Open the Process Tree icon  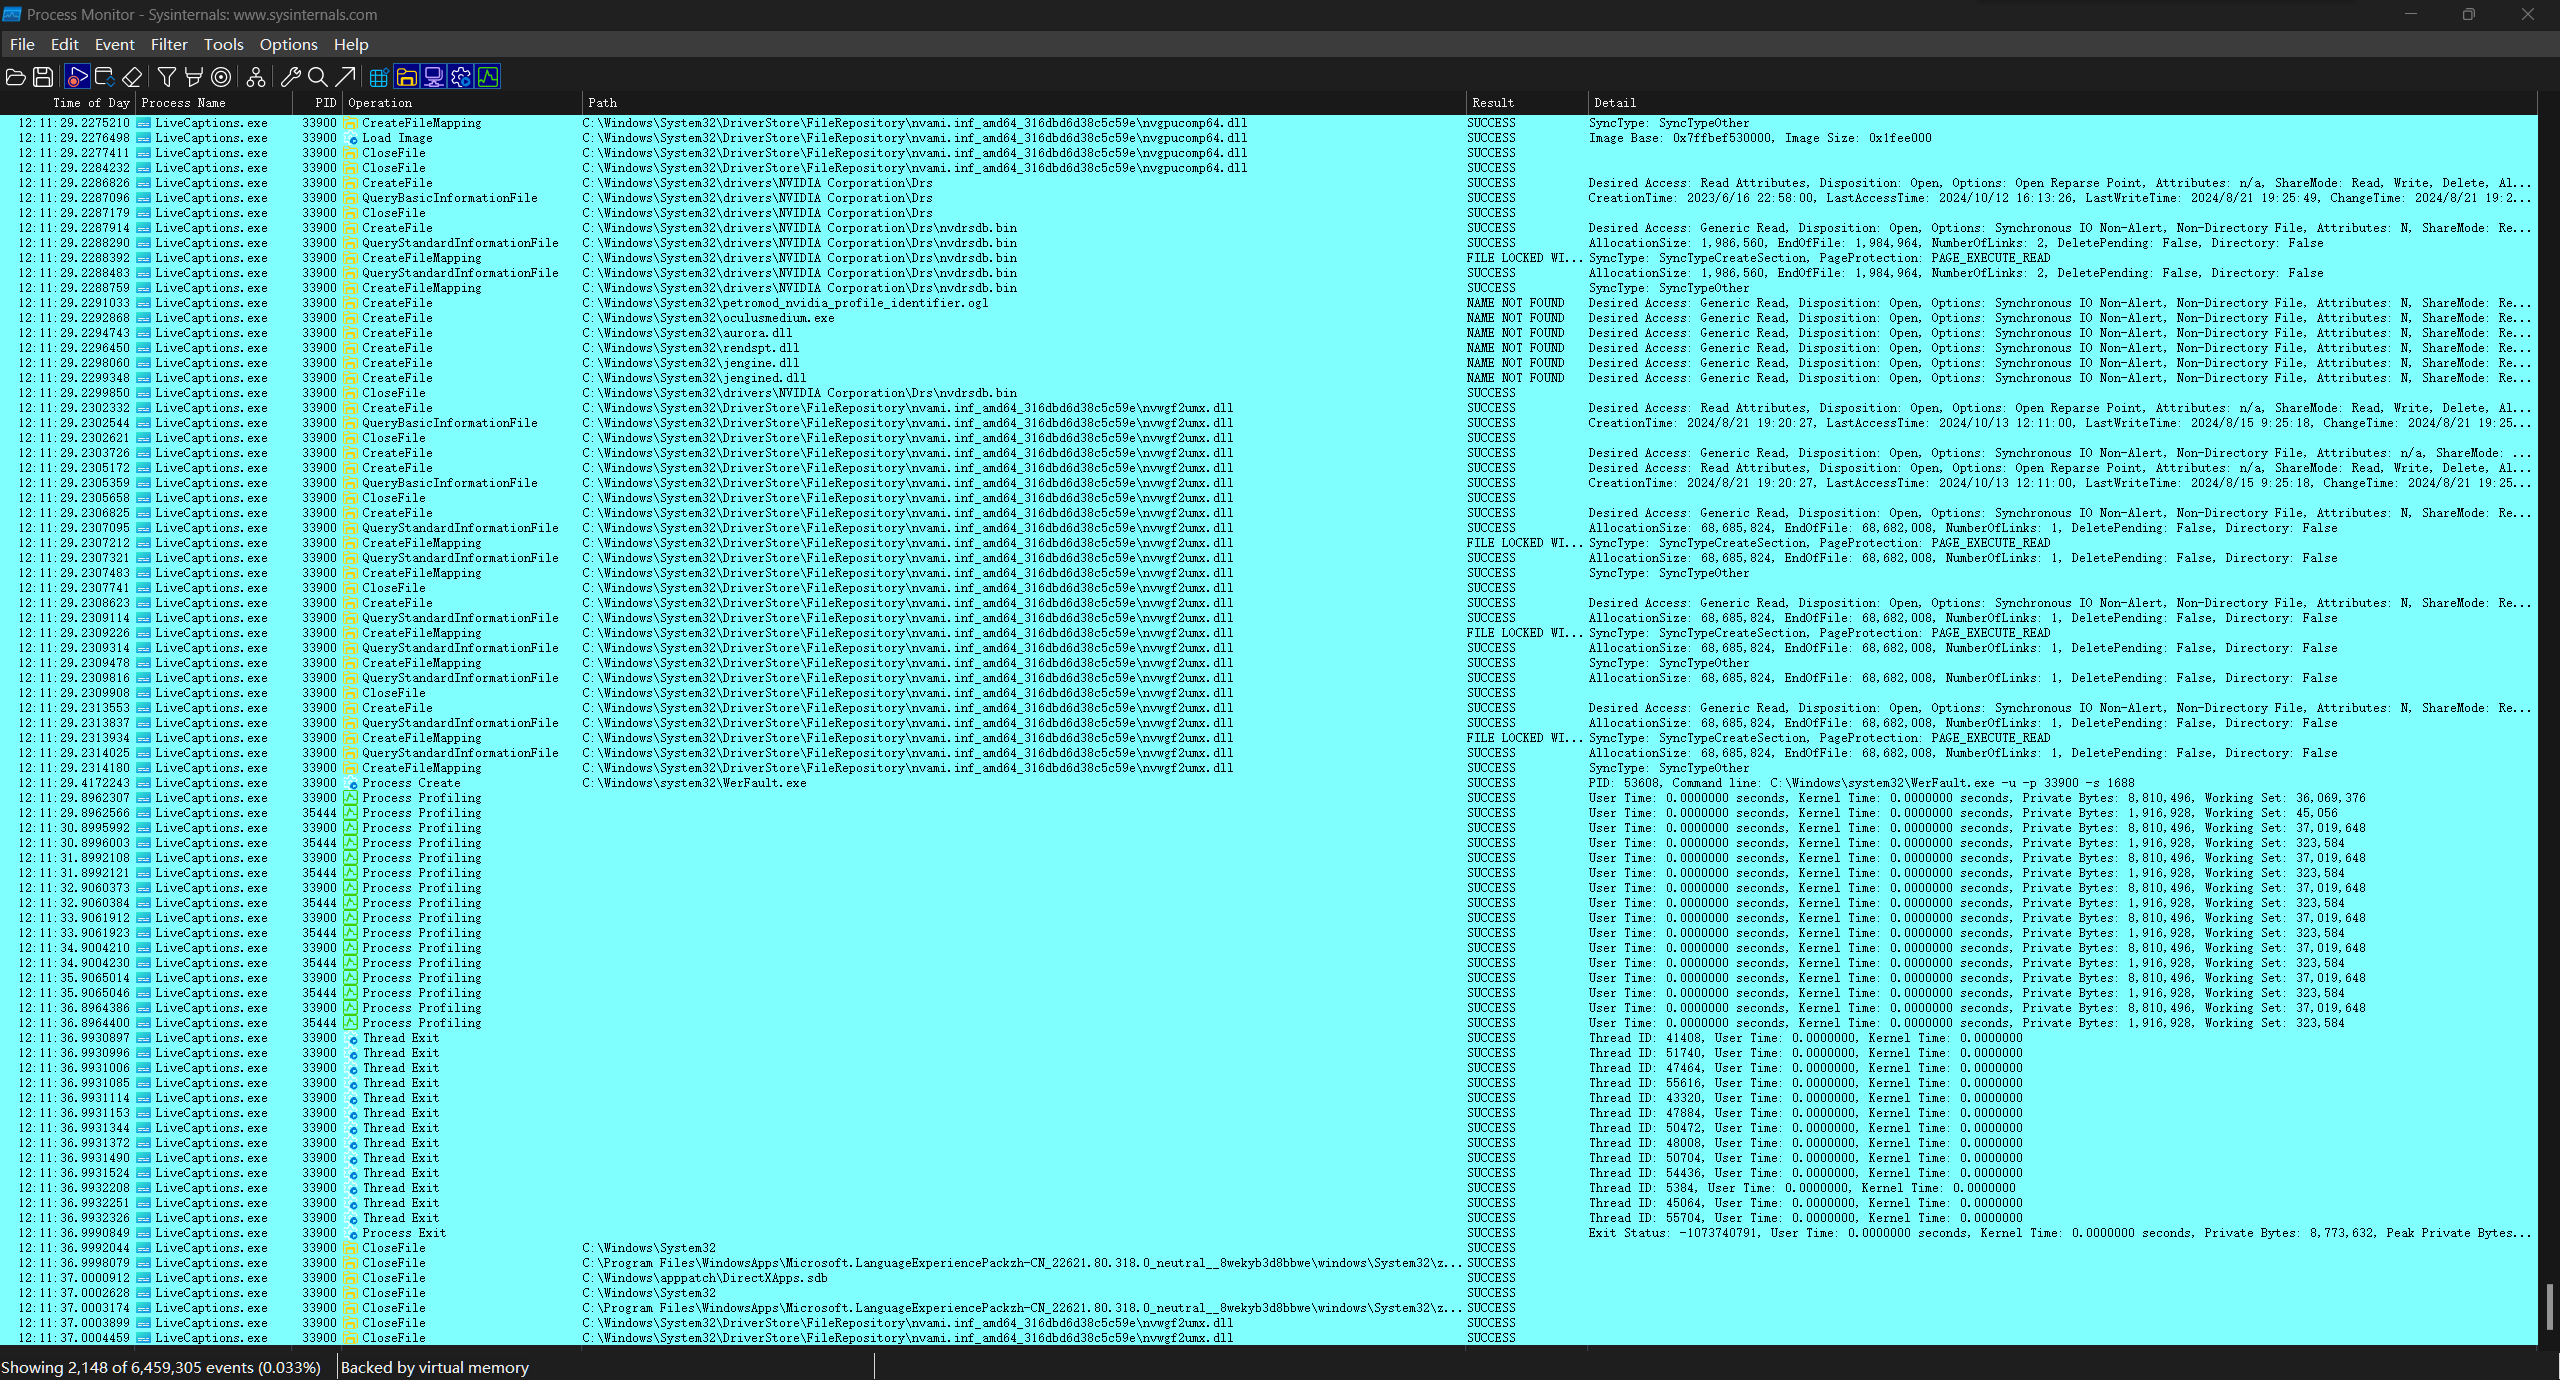click(x=256, y=77)
